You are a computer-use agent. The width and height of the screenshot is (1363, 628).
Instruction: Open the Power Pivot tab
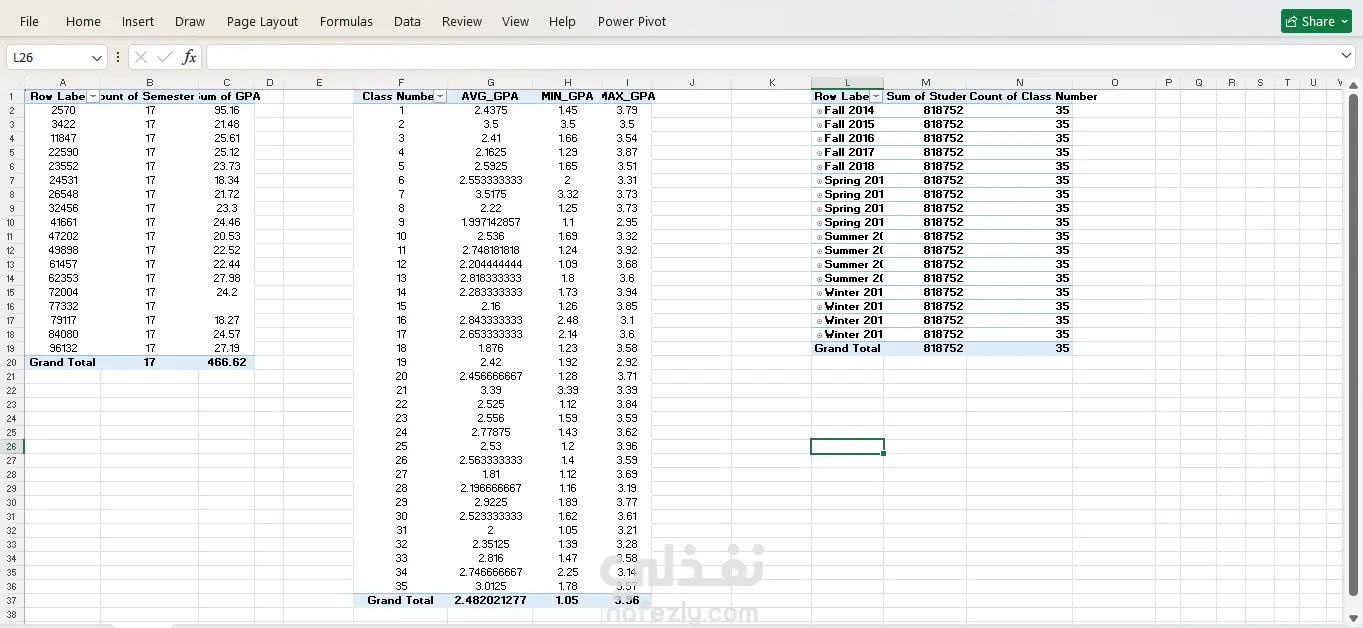tap(632, 21)
